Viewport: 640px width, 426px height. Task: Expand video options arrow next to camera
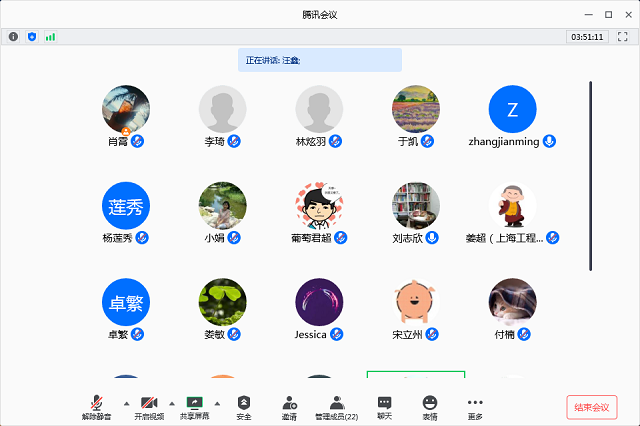[171, 402]
